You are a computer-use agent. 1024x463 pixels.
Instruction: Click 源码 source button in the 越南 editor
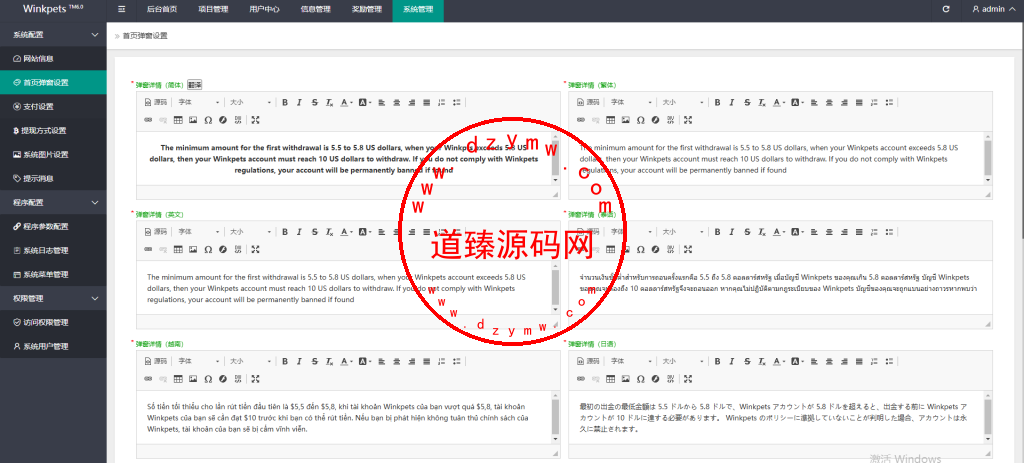(x=156, y=361)
